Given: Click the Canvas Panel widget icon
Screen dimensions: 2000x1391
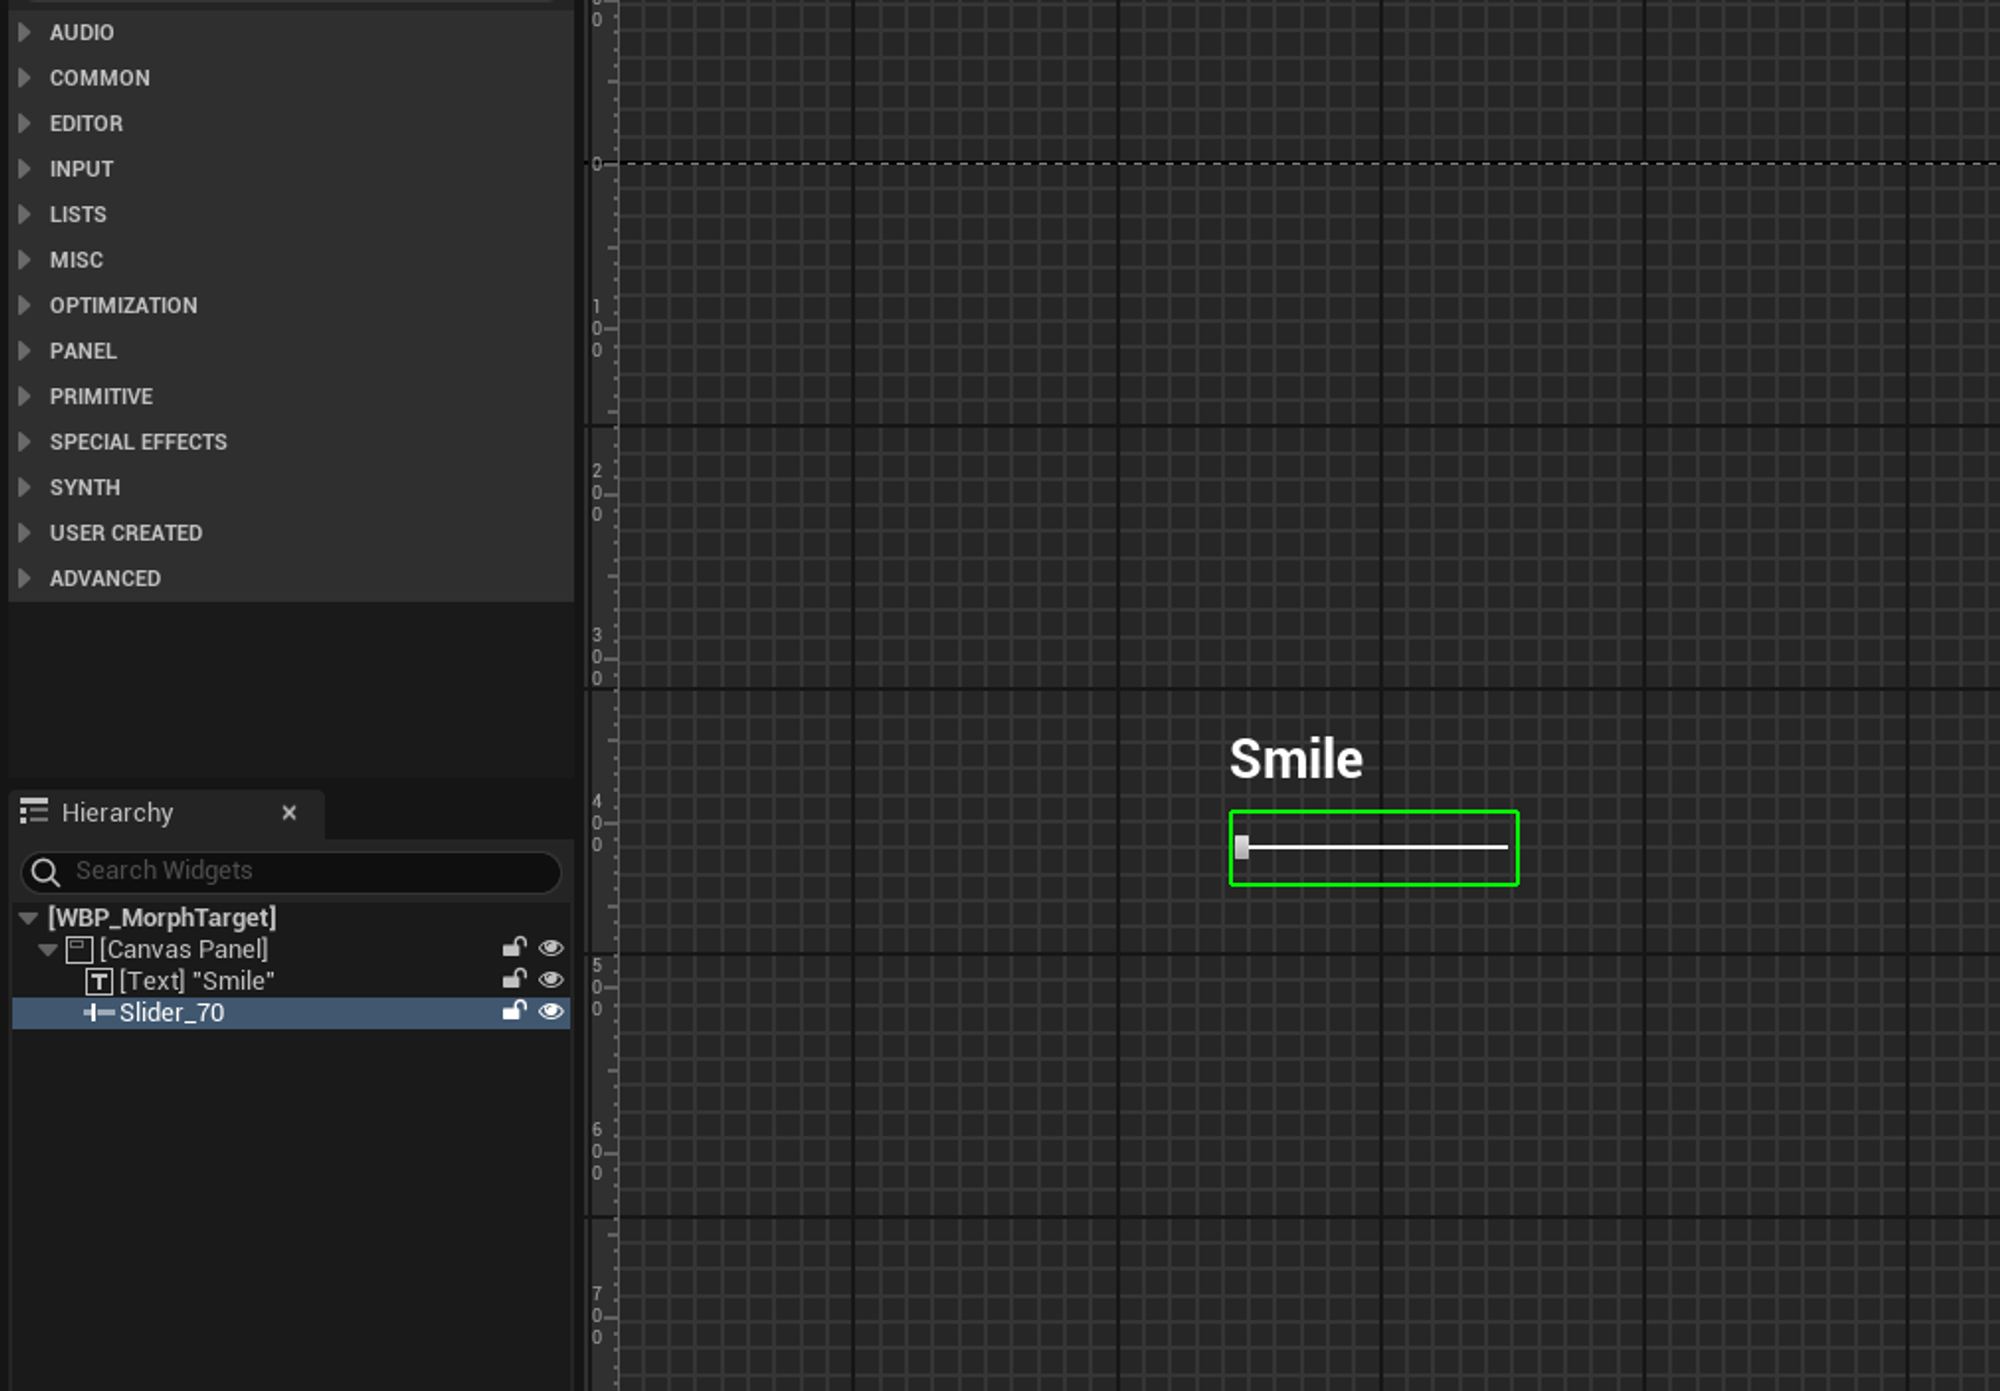Looking at the screenshot, I should [79, 949].
